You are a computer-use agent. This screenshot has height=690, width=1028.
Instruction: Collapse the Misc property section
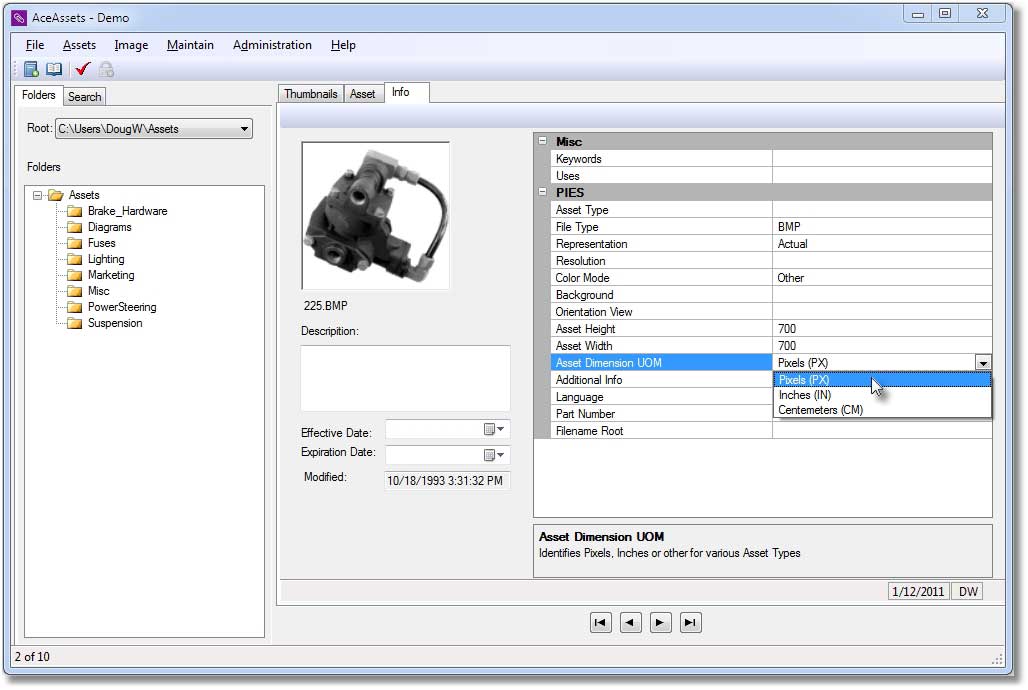[542, 142]
